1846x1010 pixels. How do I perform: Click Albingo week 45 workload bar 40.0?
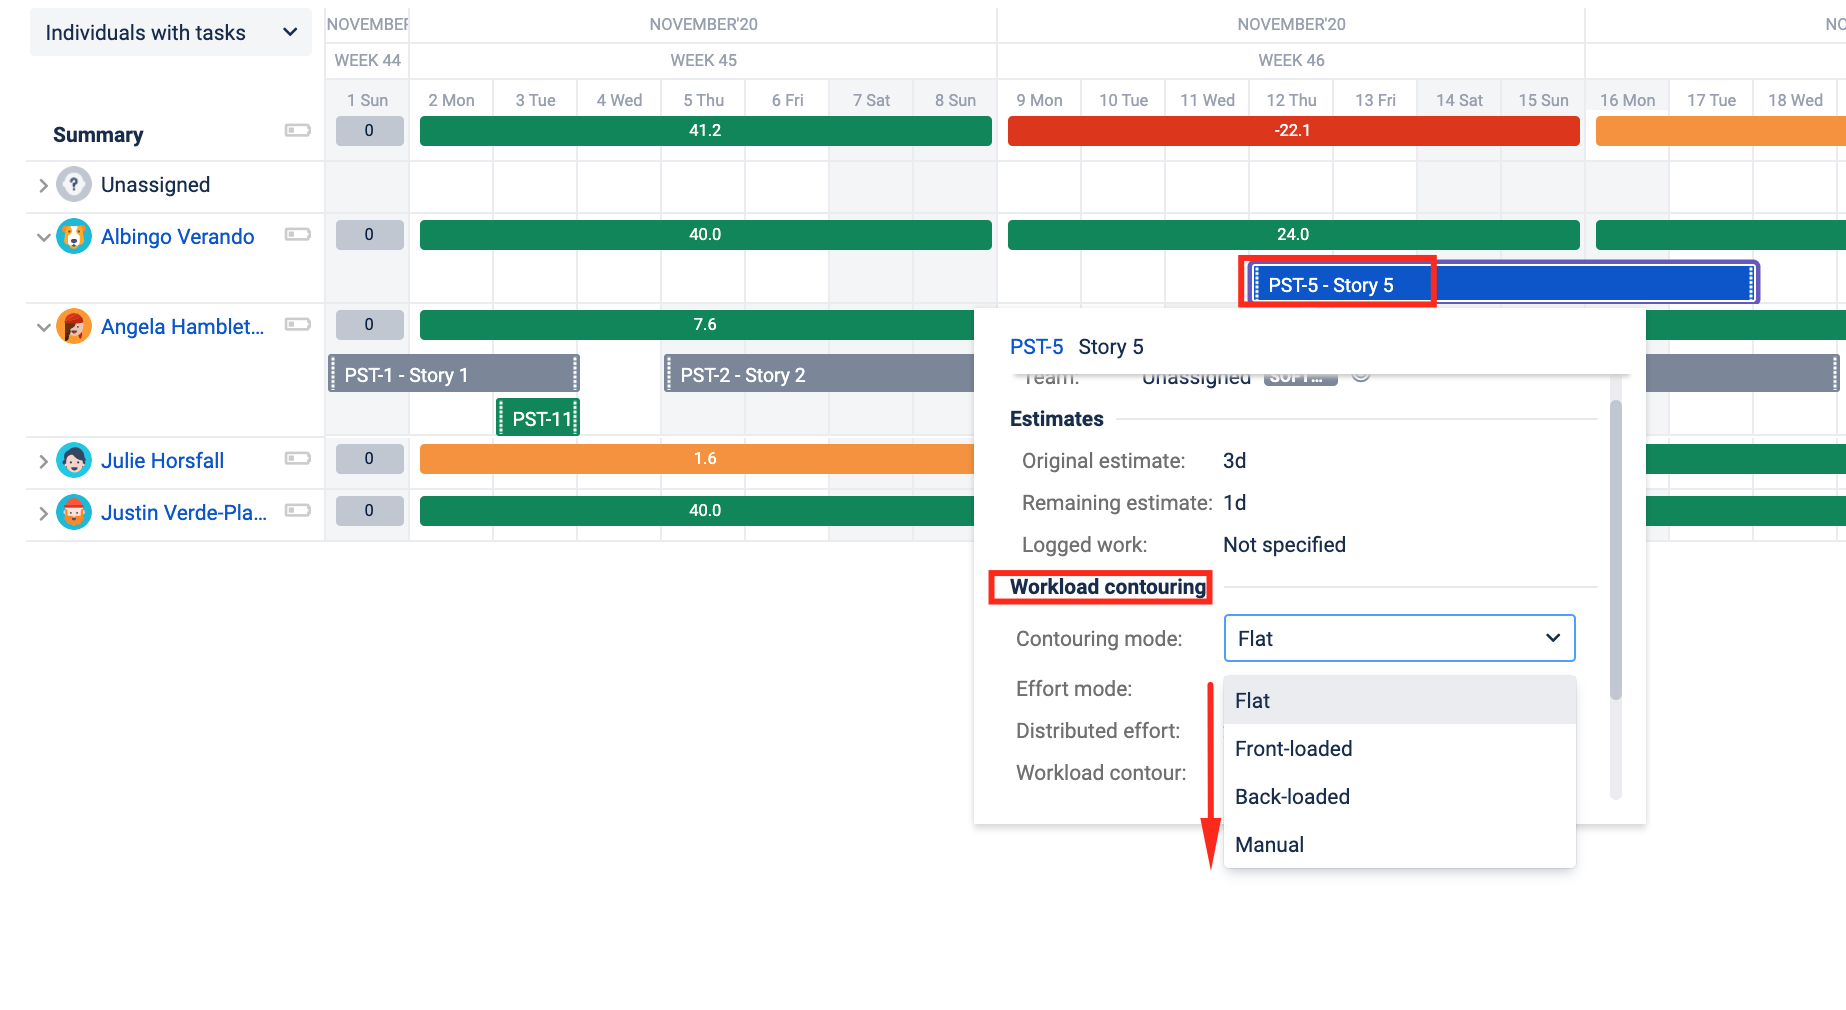point(705,235)
